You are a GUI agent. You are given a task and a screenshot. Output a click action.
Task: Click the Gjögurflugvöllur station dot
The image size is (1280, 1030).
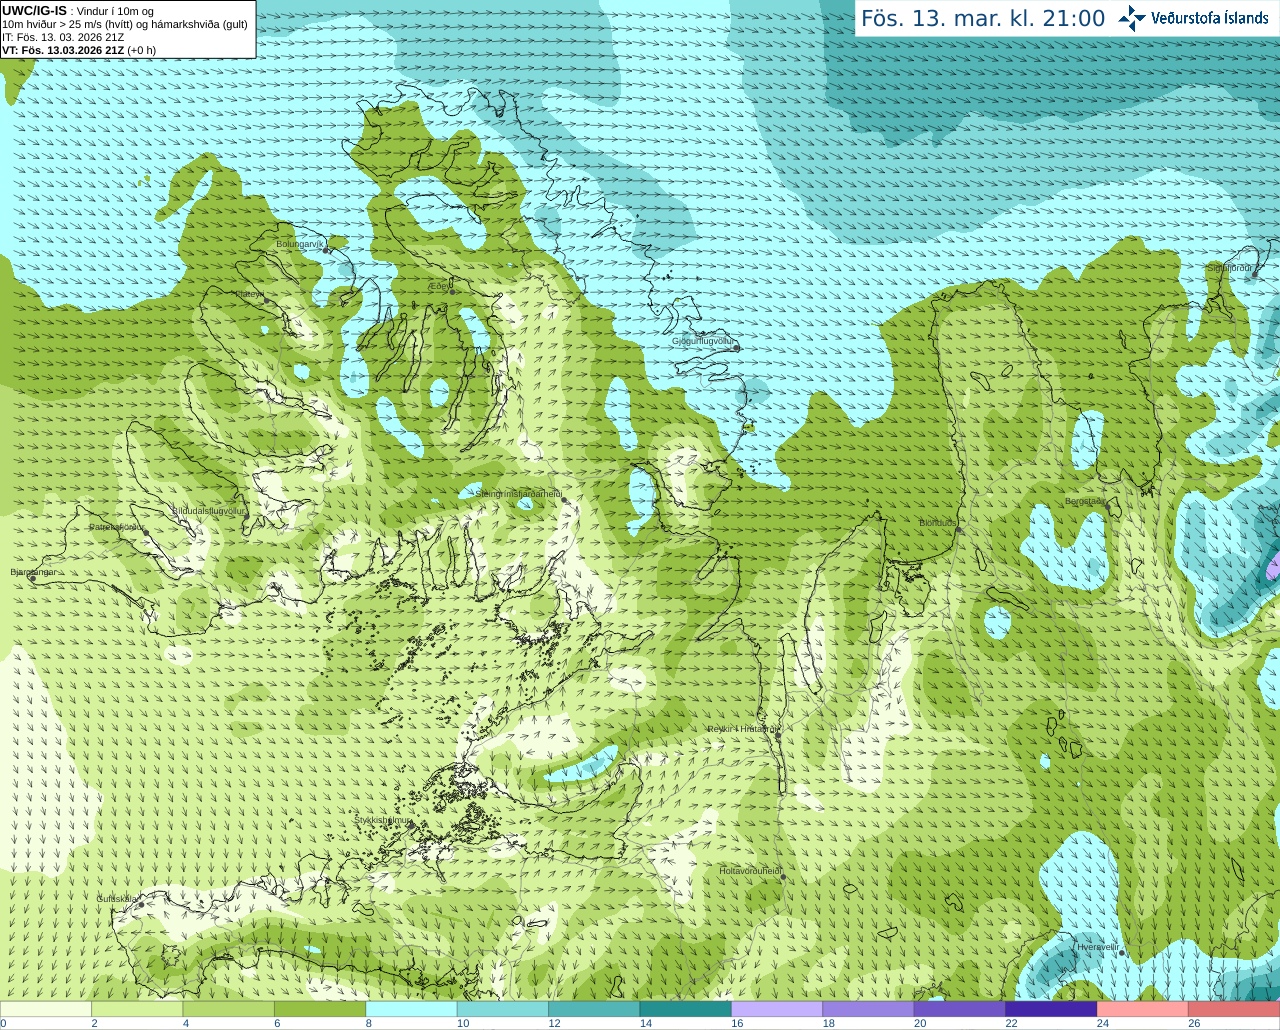[x=736, y=348]
